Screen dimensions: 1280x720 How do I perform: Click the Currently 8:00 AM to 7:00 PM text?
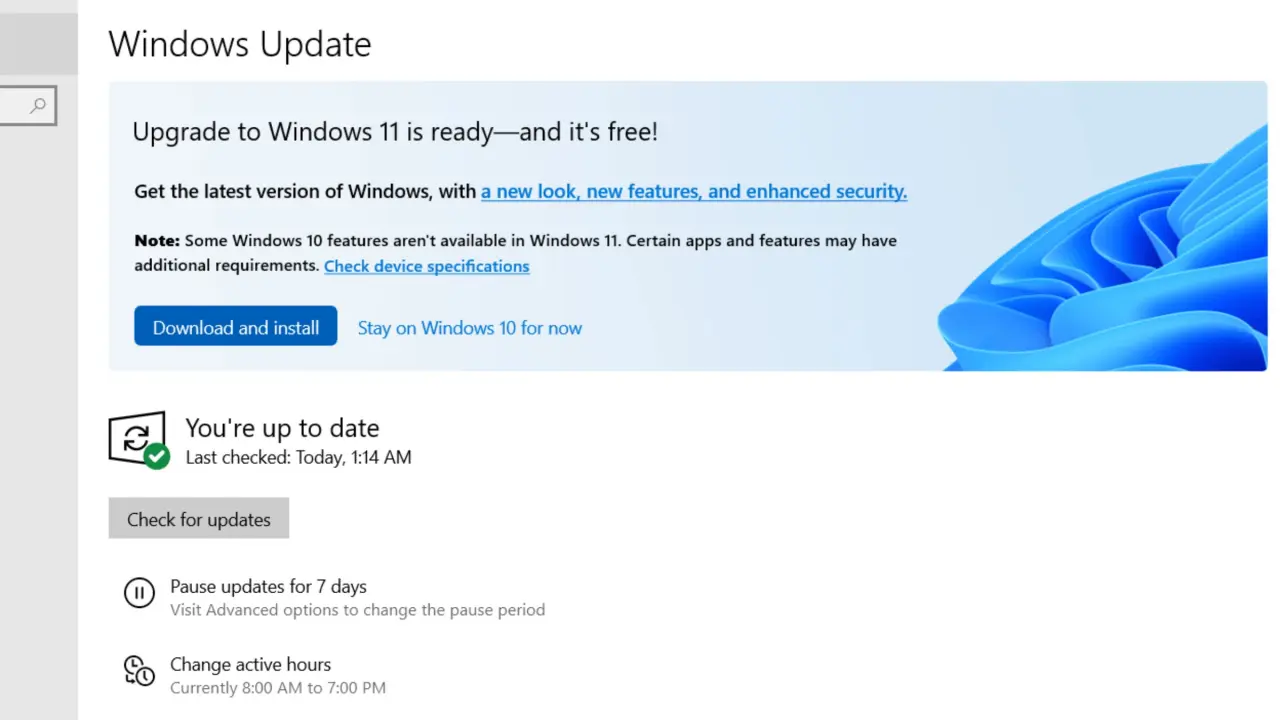point(278,688)
